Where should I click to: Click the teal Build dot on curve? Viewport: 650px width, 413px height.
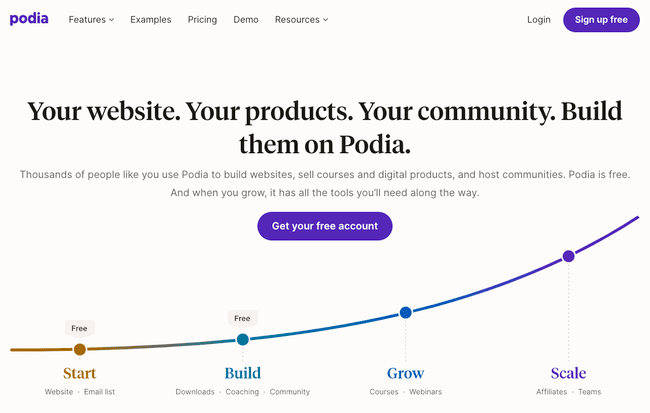(x=242, y=340)
